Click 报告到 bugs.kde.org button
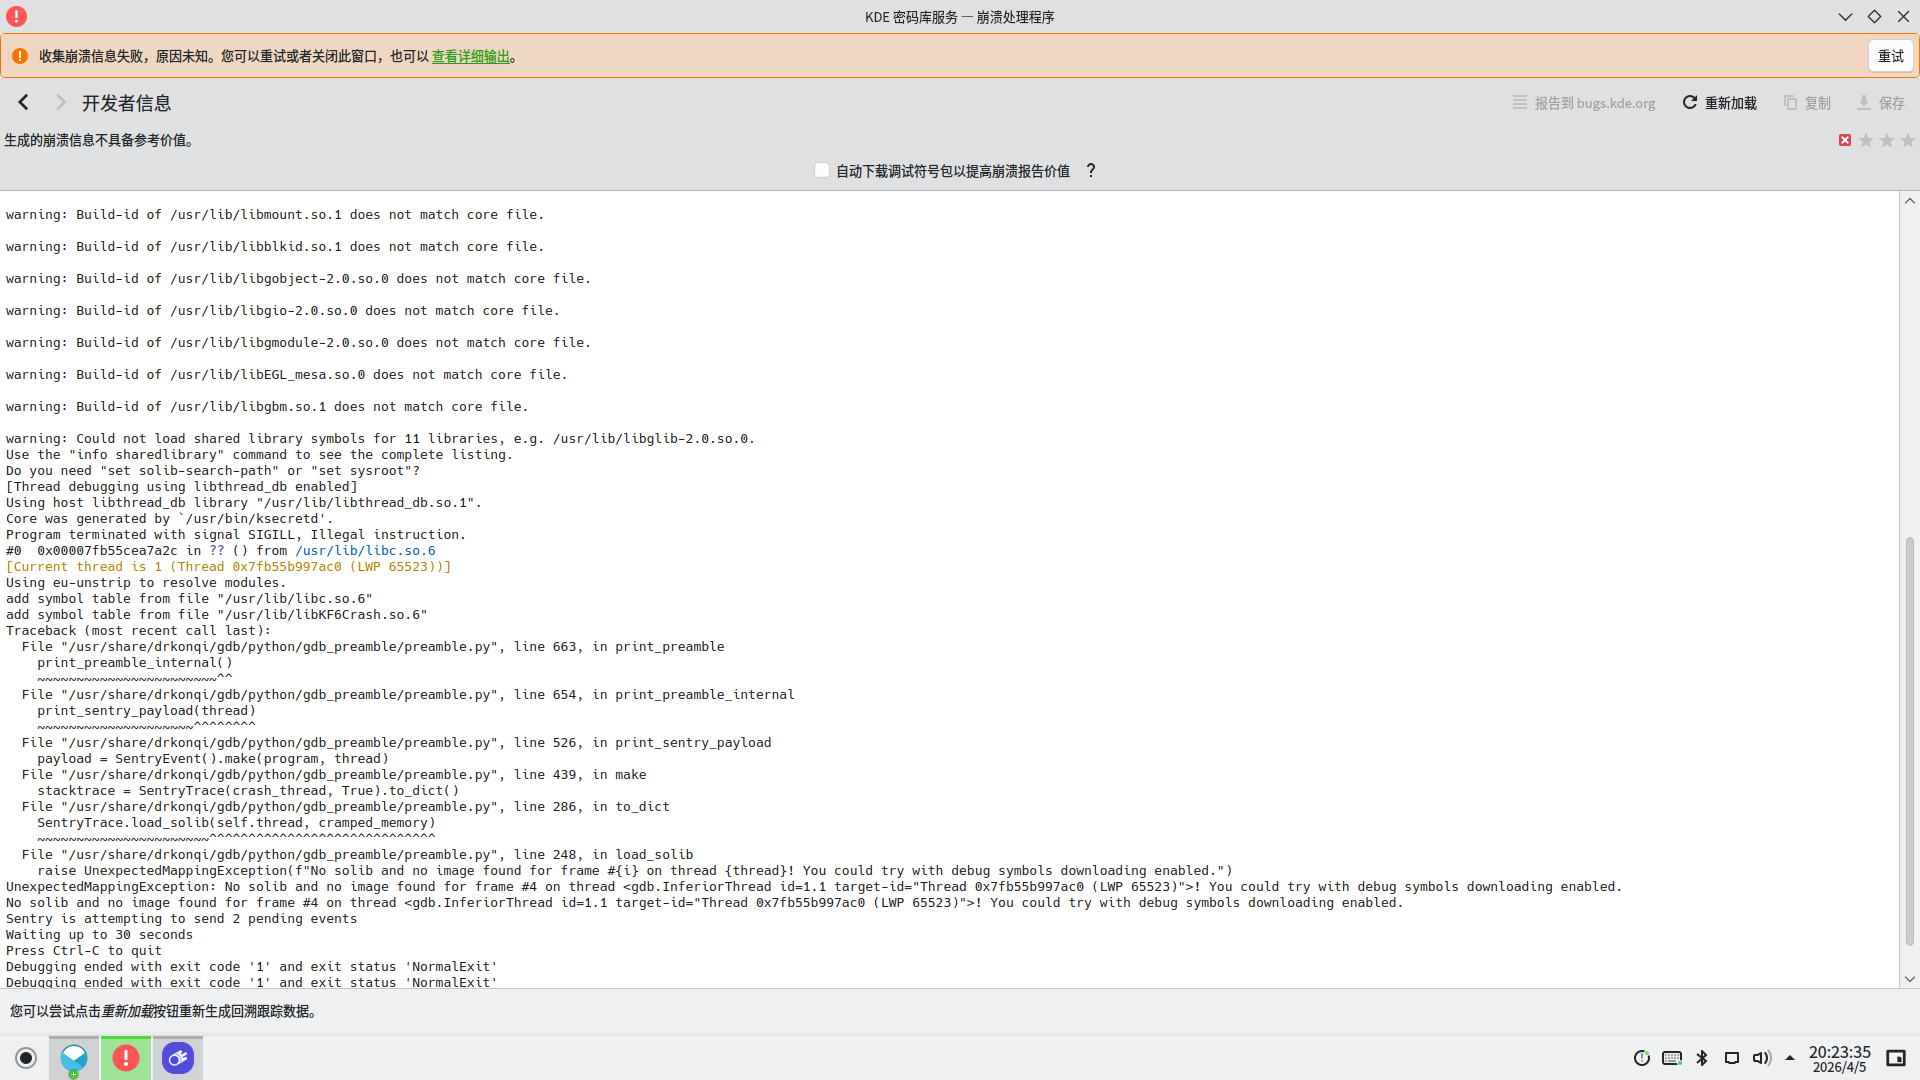Screen dimensions: 1920x1080 pos(1584,103)
